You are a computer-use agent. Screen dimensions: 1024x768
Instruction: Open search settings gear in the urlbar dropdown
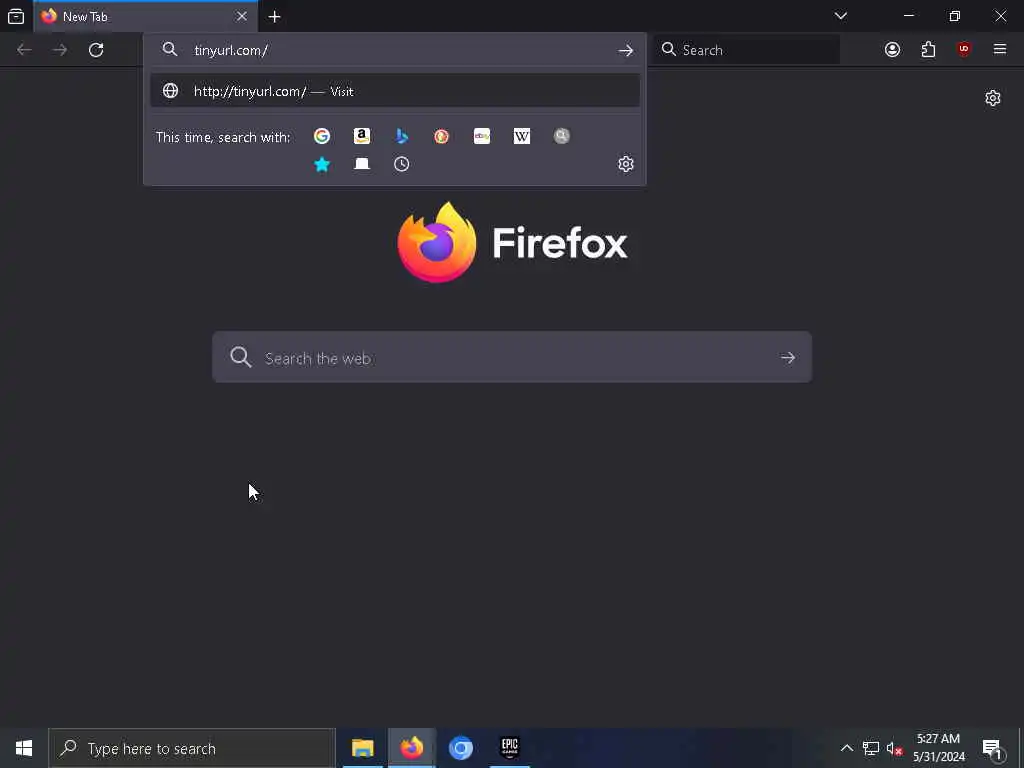(x=626, y=164)
